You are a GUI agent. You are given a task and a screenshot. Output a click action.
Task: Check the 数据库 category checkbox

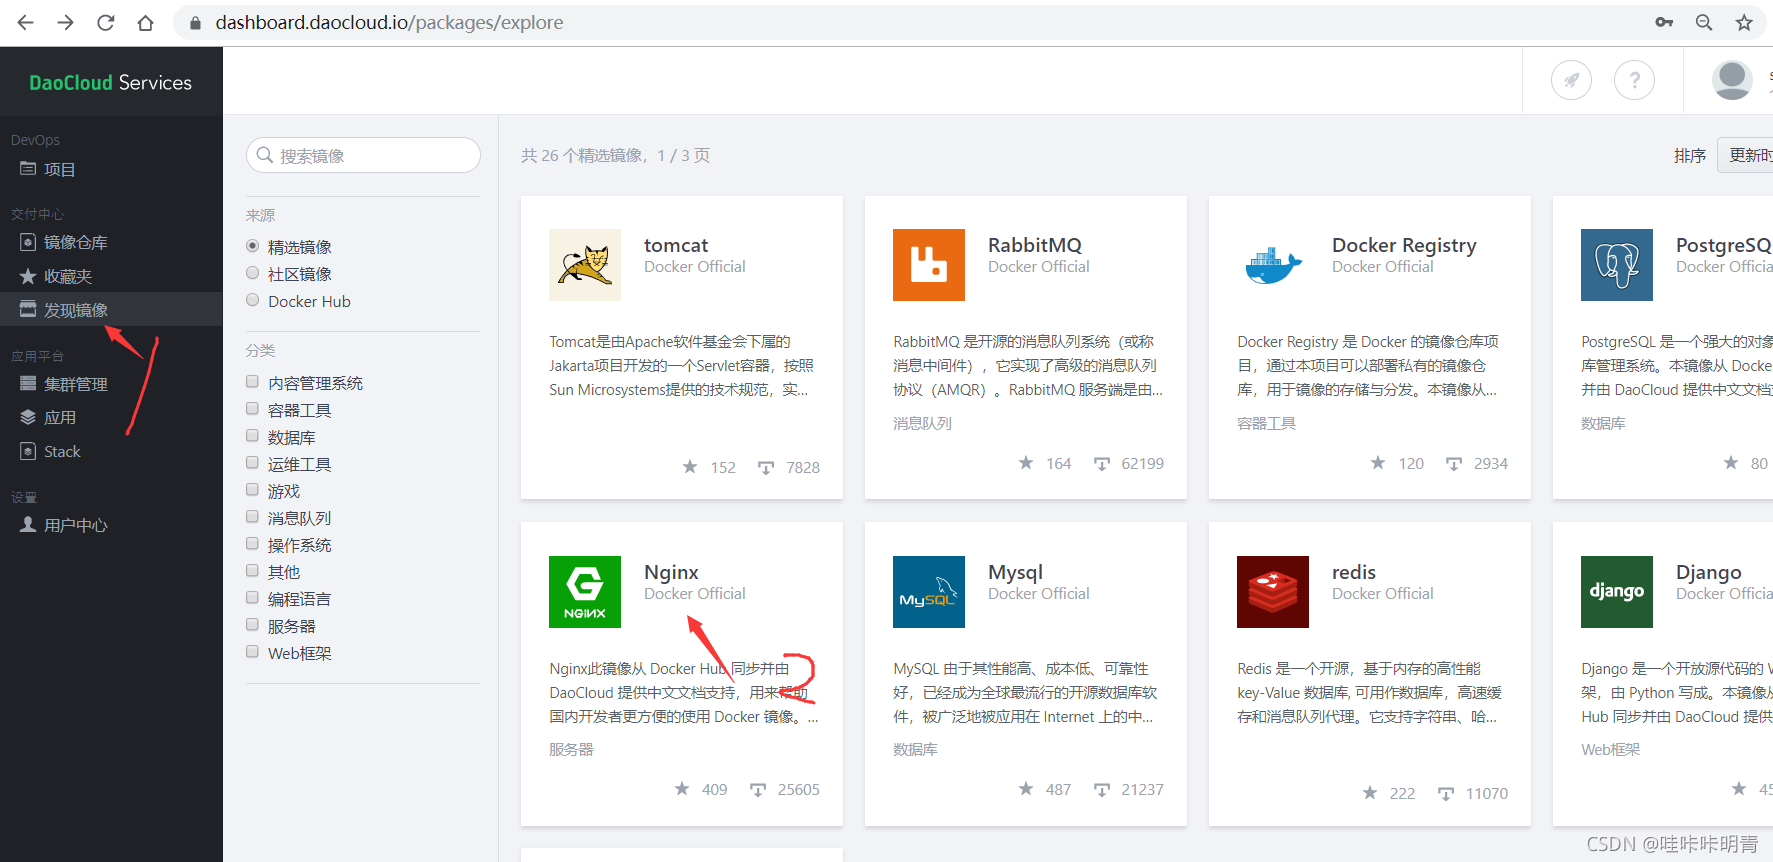[253, 436]
